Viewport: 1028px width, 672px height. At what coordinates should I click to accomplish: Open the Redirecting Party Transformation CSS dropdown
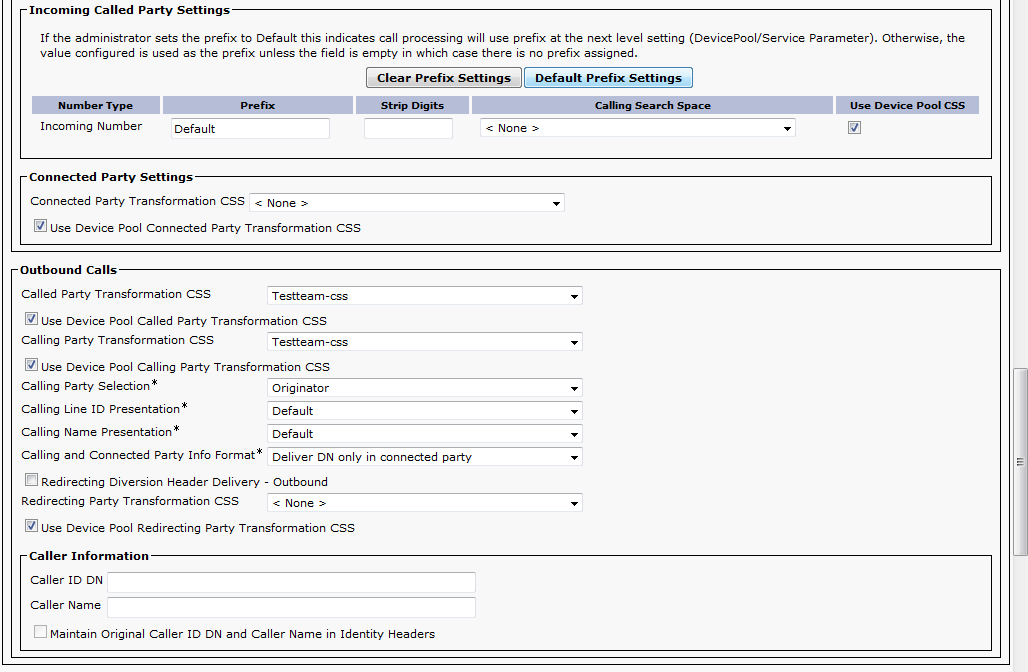tap(425, 503)
